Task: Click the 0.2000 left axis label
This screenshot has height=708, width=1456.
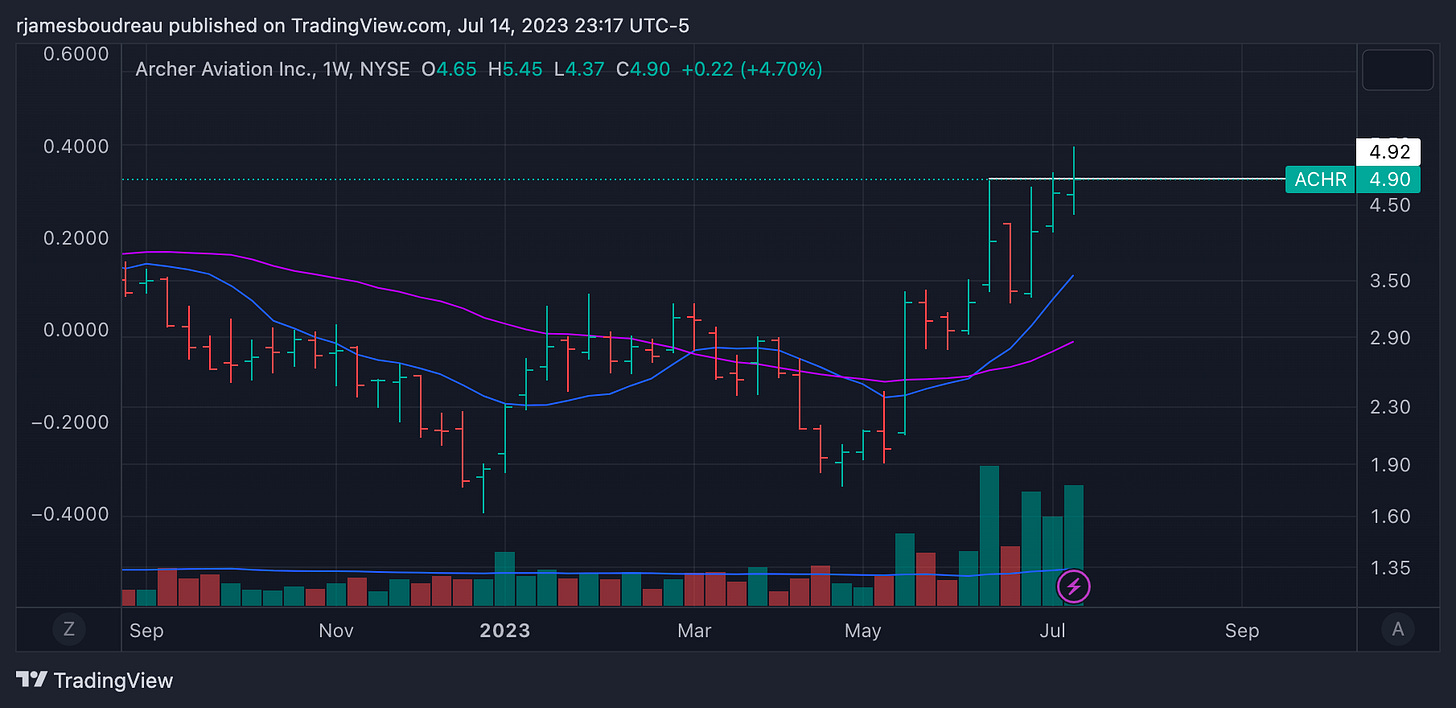Action: coord(76,238)
